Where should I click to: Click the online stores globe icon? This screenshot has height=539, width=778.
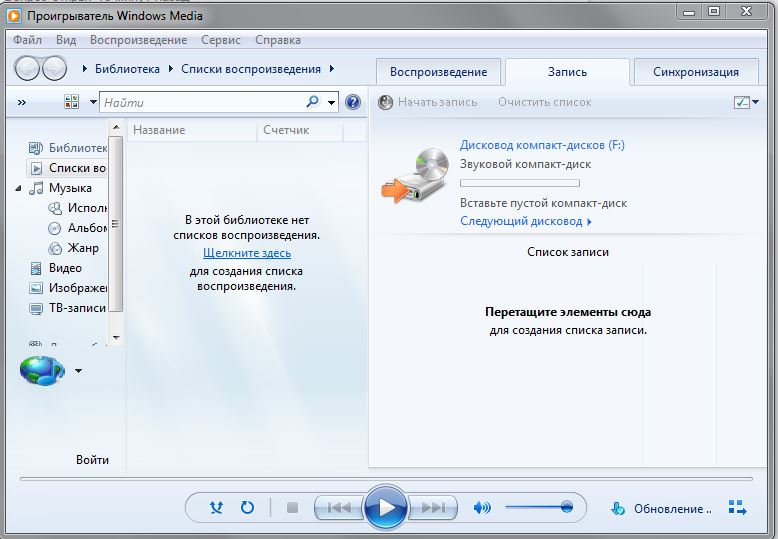click(42, 370)
